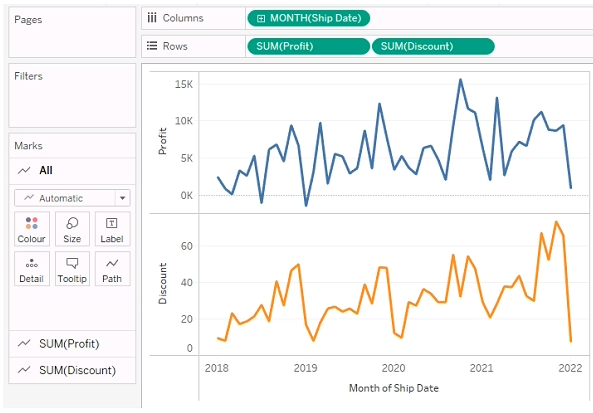Open the Detail marks card

coord(32,269)
